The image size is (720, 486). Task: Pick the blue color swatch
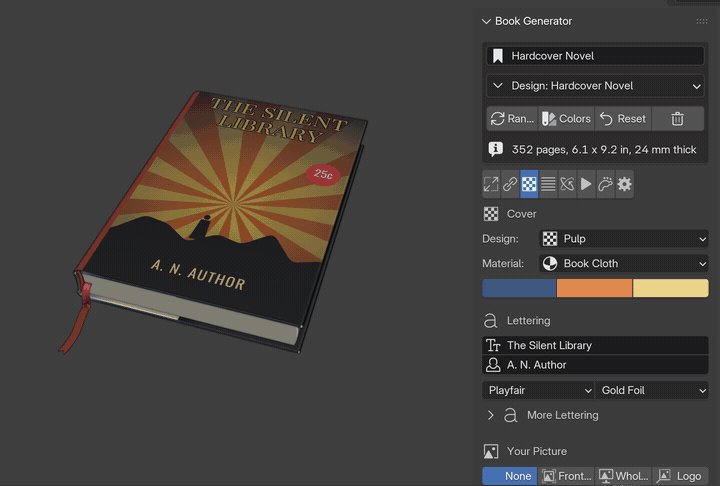click(519, 288)
